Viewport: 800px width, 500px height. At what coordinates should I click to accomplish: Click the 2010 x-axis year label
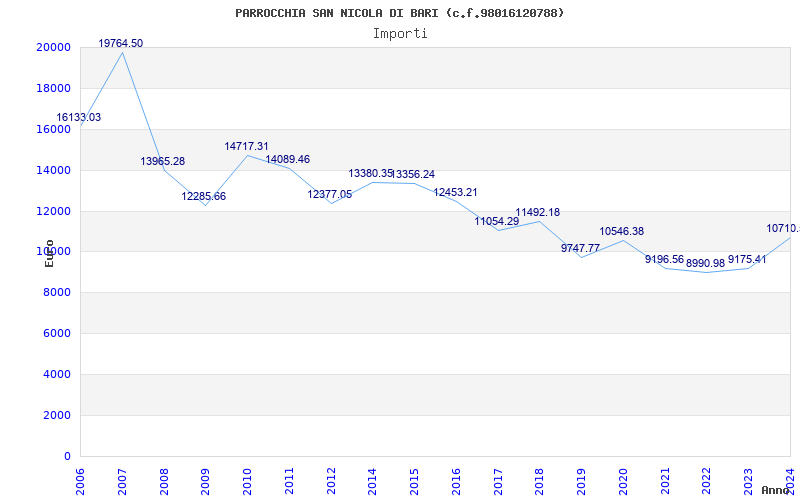247,481
